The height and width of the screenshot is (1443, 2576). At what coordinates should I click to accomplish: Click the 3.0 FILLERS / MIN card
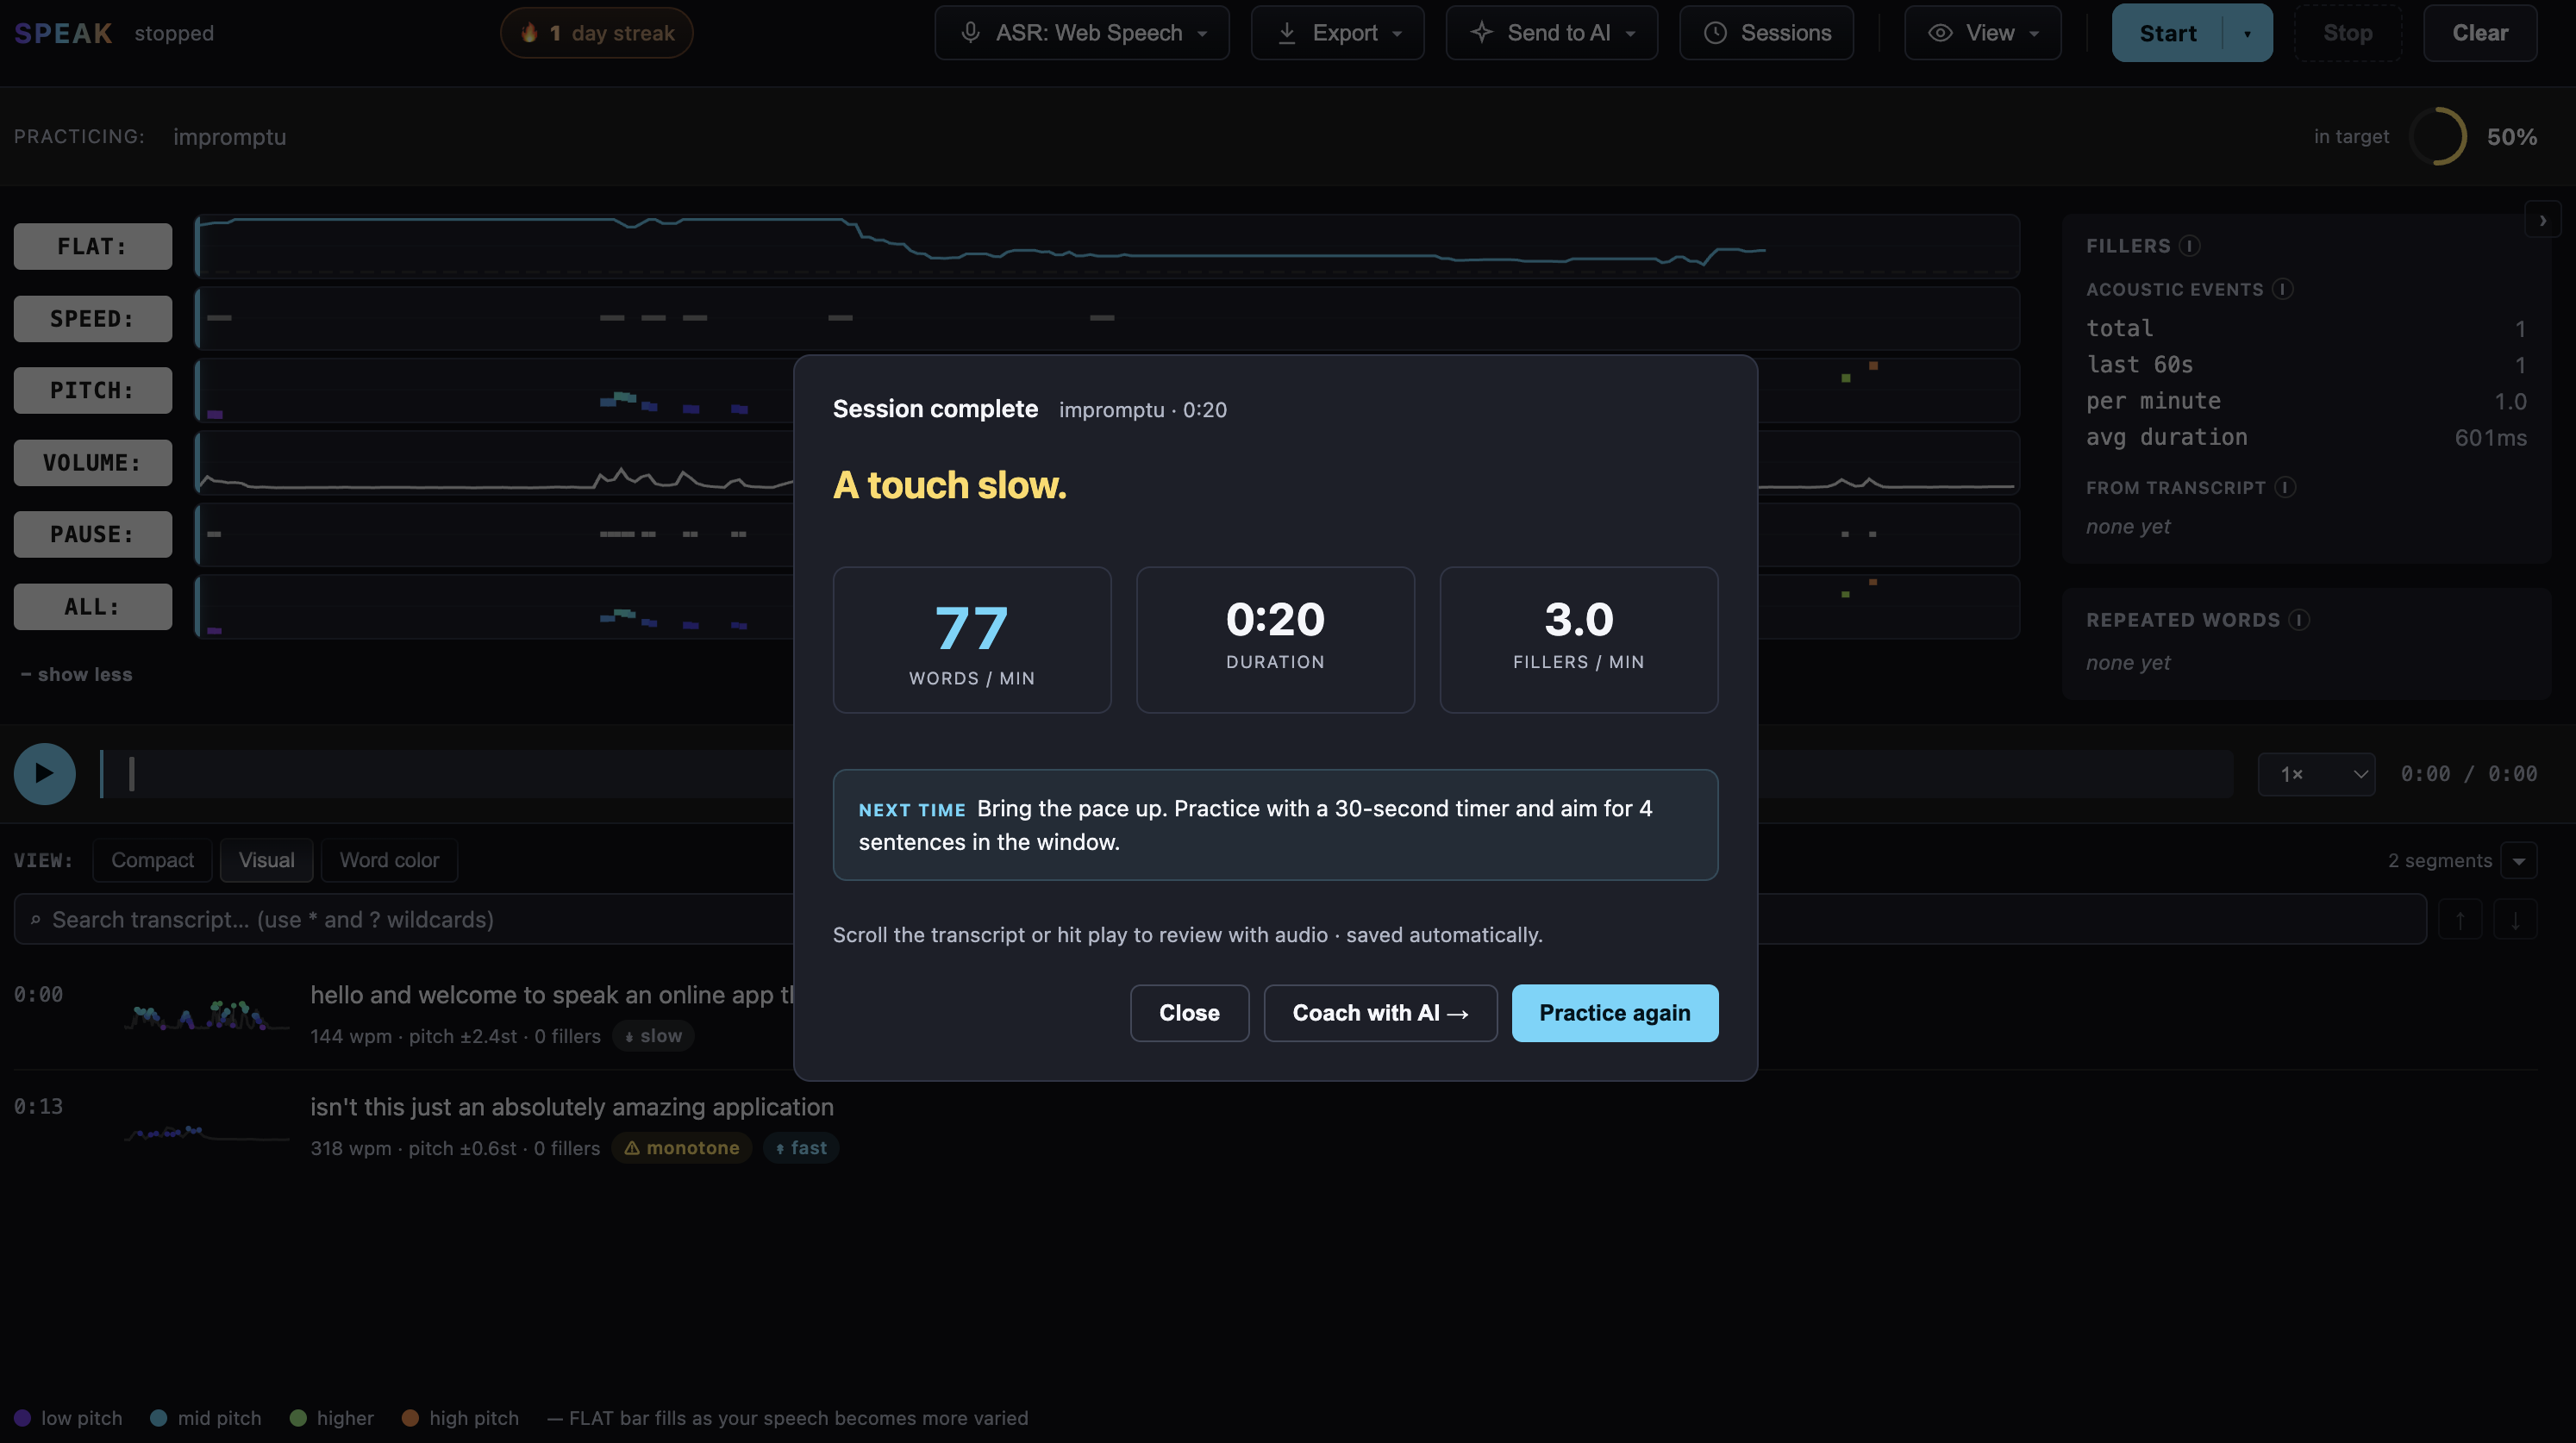pos(1578,640)
